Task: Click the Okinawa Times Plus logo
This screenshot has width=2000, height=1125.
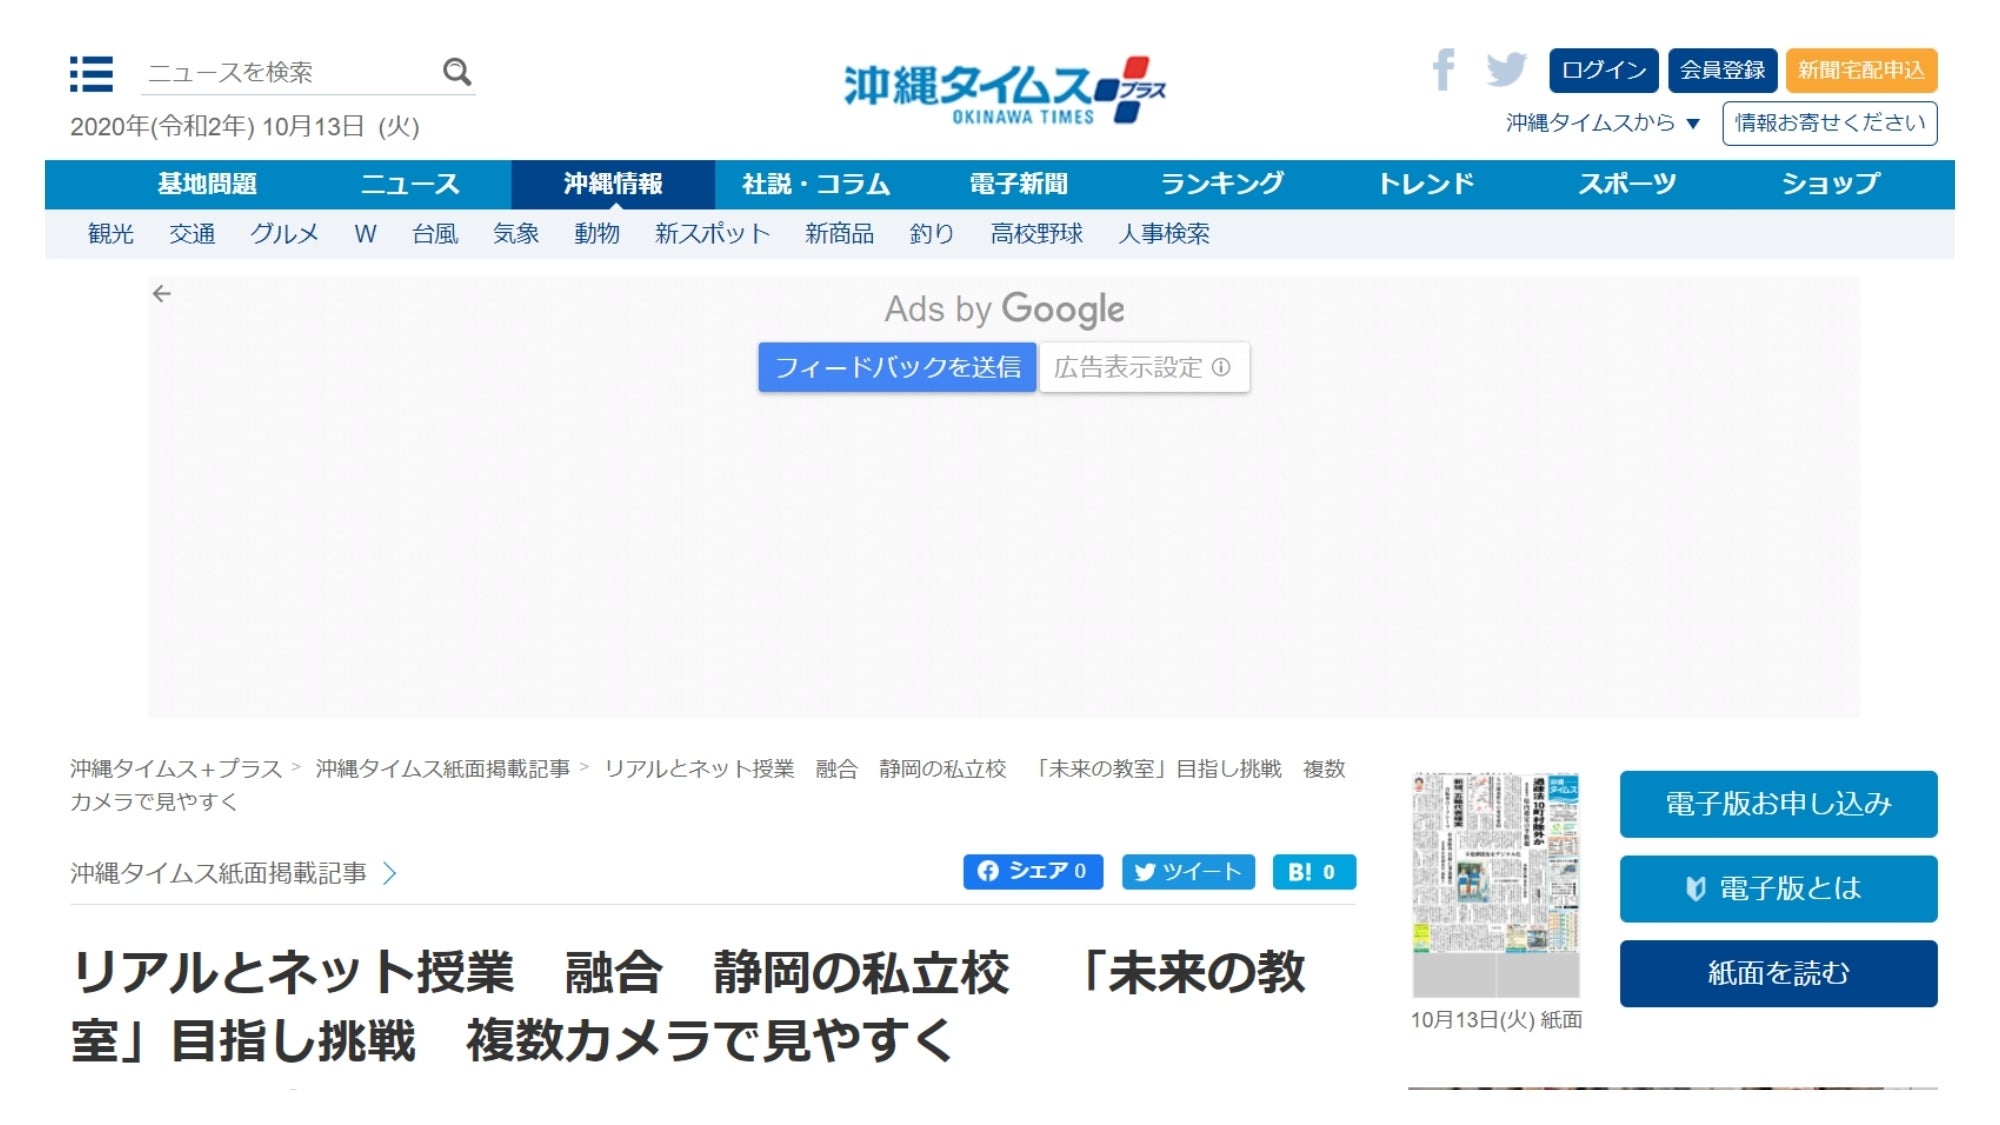Action: click(1003, 90)
